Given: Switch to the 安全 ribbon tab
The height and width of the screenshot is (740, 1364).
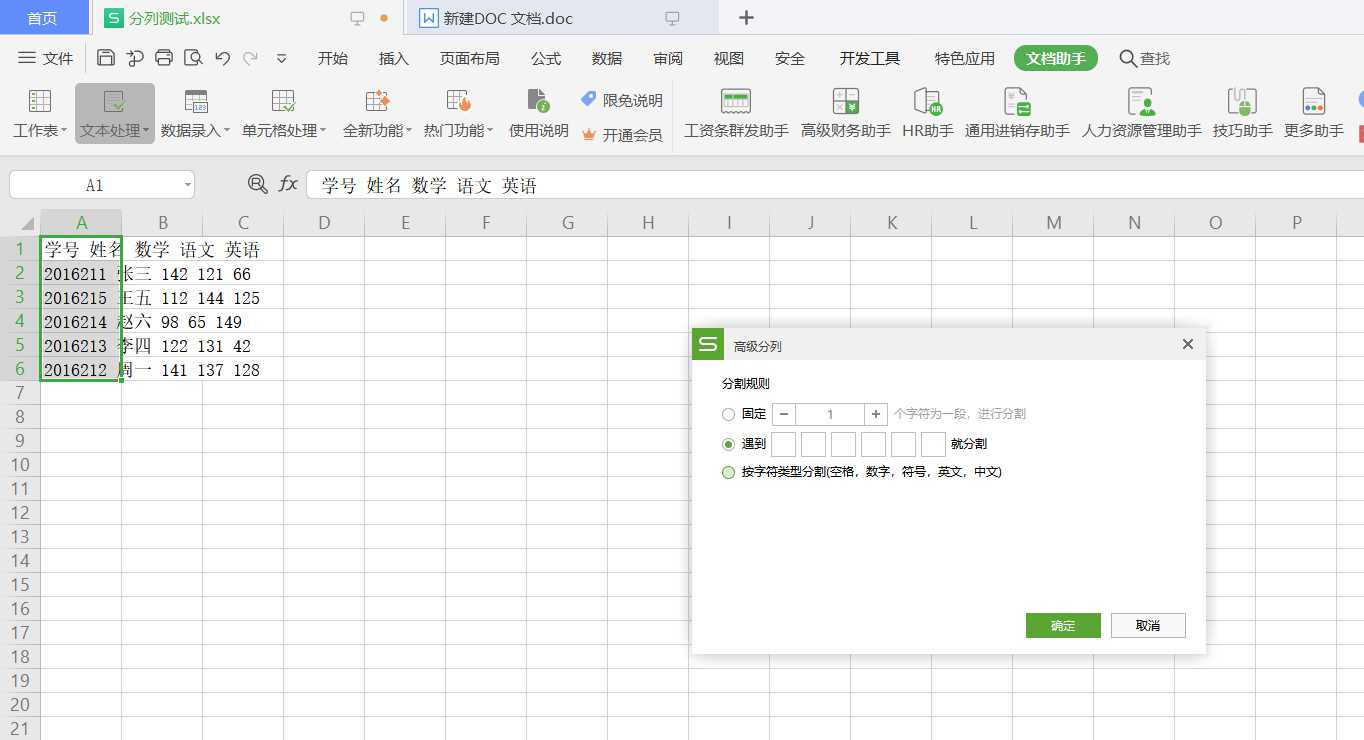Looking at the screenshot, I should pyautogui.click(x=790, y=58).
